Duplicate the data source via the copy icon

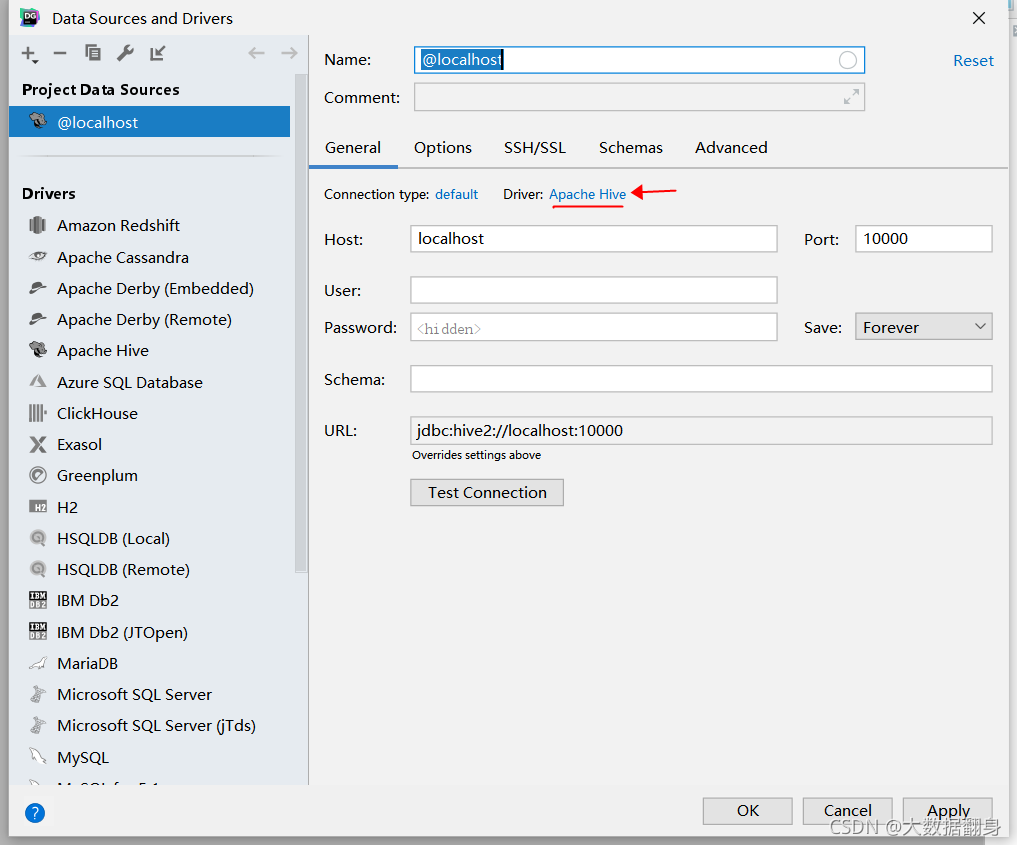click(93, 53)
